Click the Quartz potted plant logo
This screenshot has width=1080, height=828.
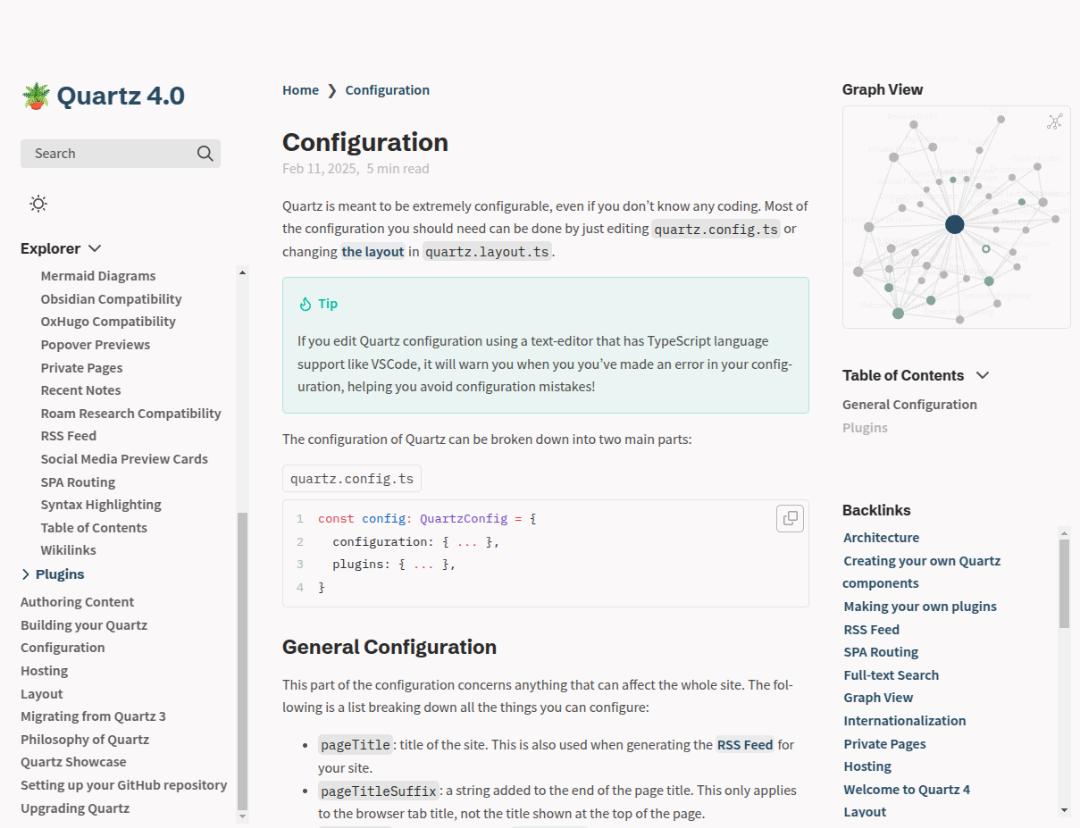pyautogui.click(x=36, y=96)
